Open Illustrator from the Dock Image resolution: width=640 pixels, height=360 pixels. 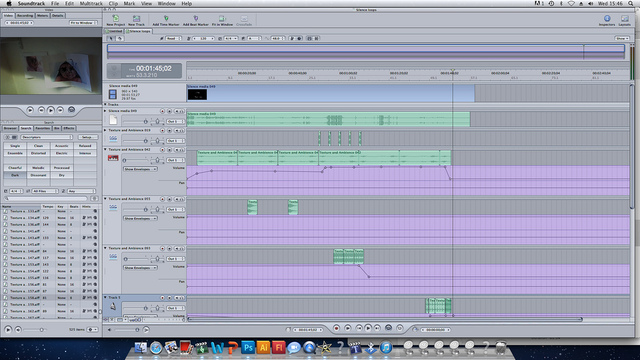263,347
